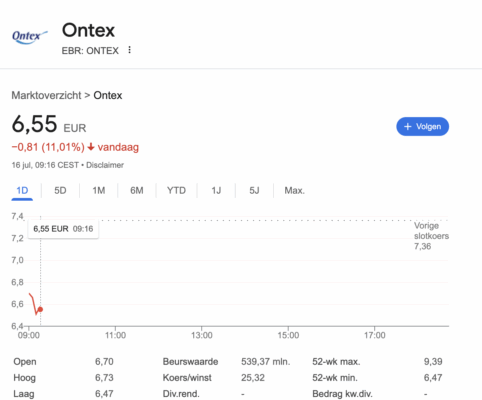Viewport: 482px width, 400px height.
Task: Select the YTD chart tab
Action: pyautogui.click(x=176, y=191)
